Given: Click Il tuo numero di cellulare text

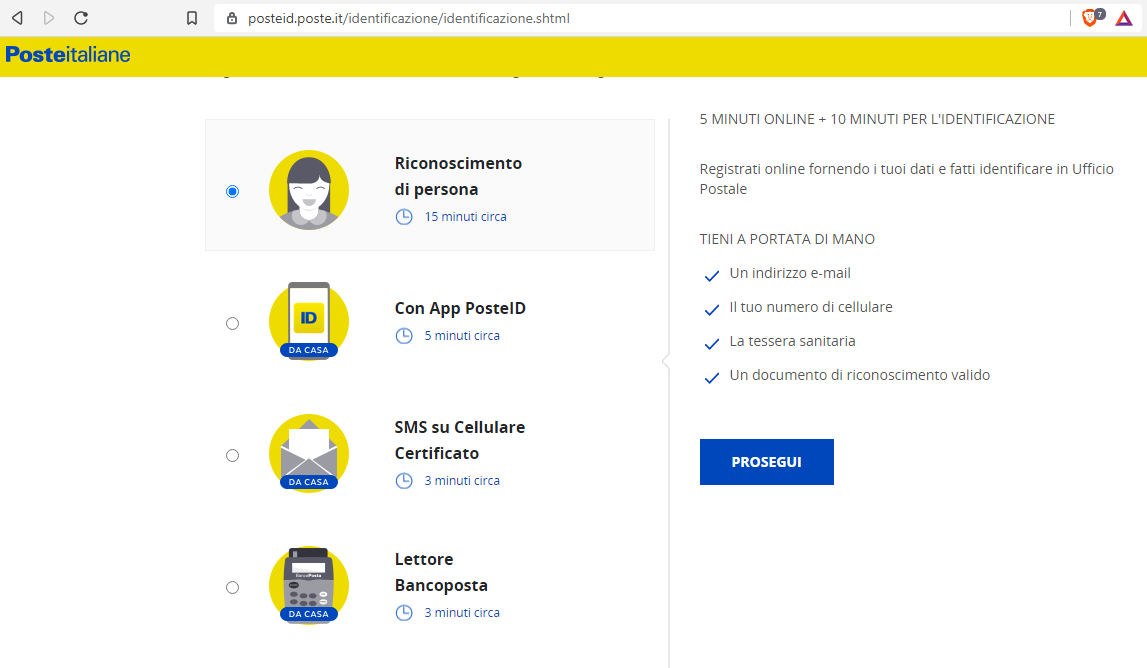Looking at the screenshot, I should pos(811,307).
